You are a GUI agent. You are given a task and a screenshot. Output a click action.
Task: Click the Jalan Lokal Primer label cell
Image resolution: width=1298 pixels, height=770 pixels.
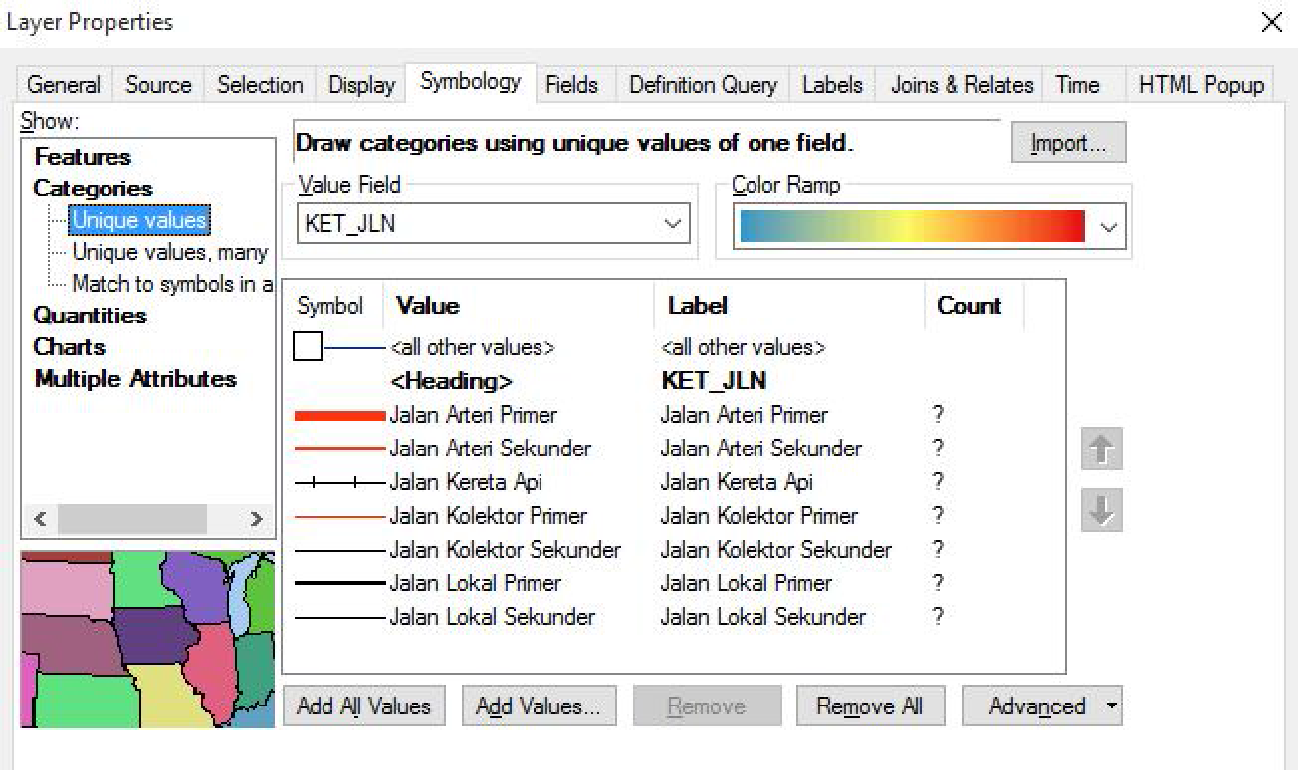coord(746,583)
